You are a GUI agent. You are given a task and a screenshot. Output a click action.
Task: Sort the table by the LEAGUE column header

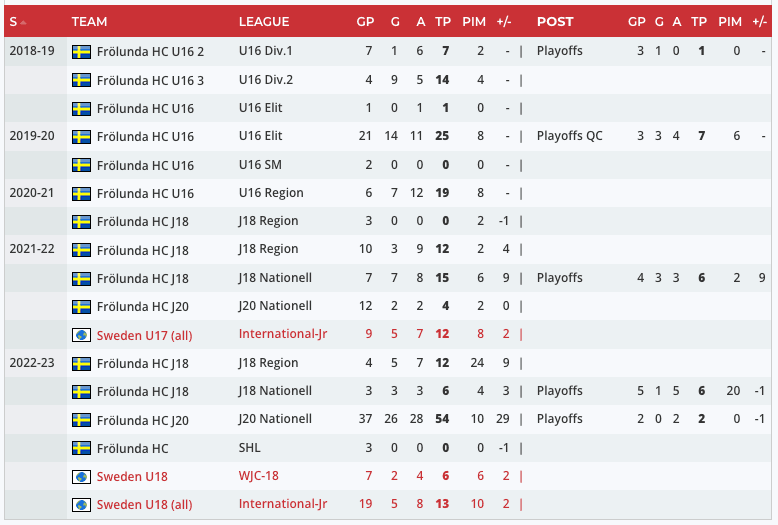coord(264,22)
